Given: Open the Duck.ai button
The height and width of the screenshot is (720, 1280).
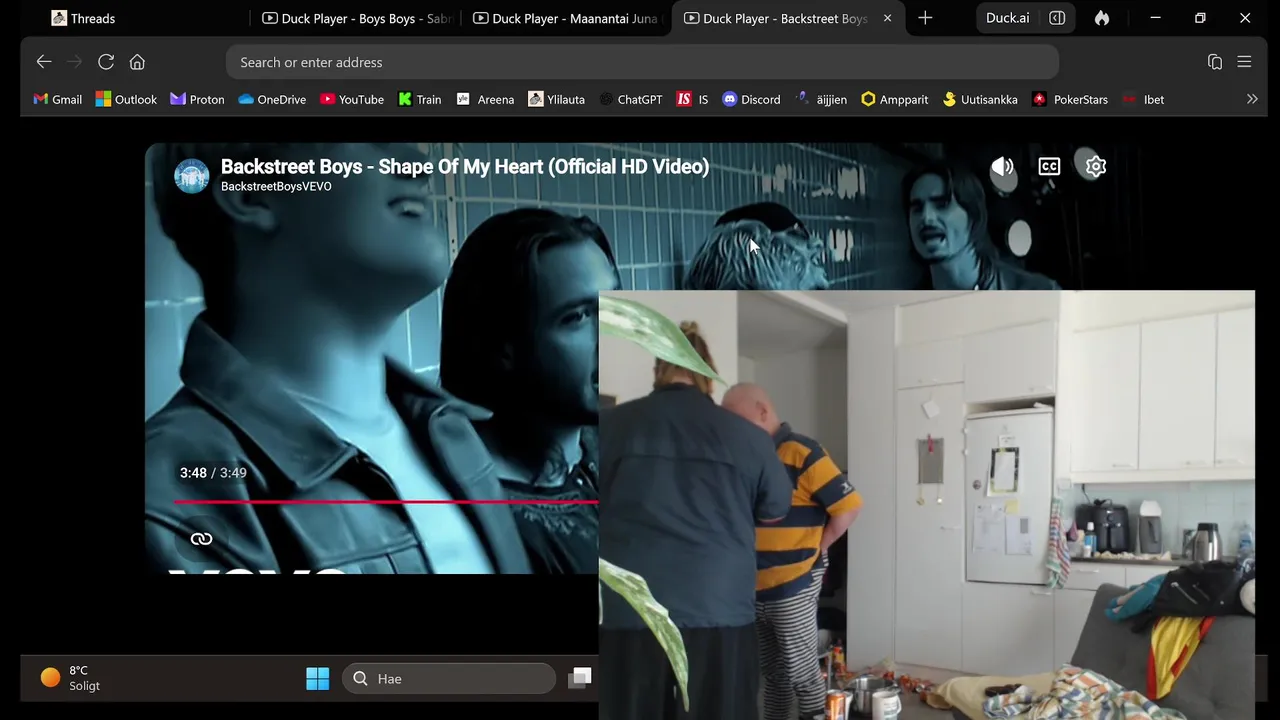Looking at the screenshot, I should click(x=1007, y=18).
